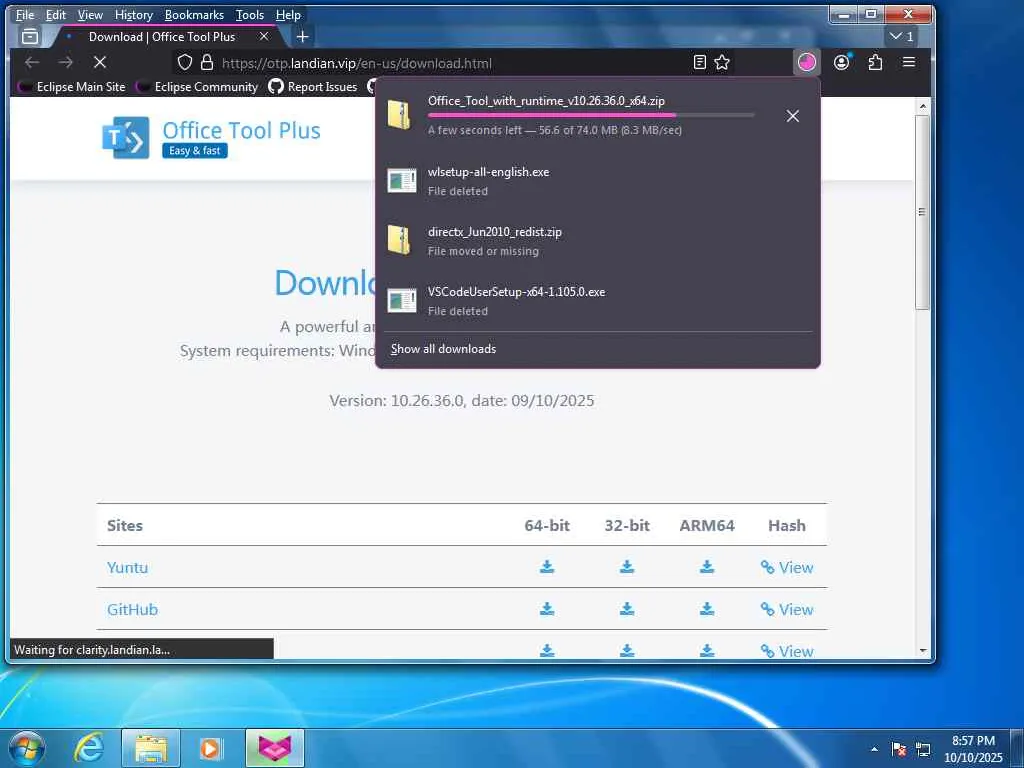This screenshot has width=1024, height=768.
Task: Open Eclipse Main Site bookmark
Action: pyautogui.click(x=71, y=87)
